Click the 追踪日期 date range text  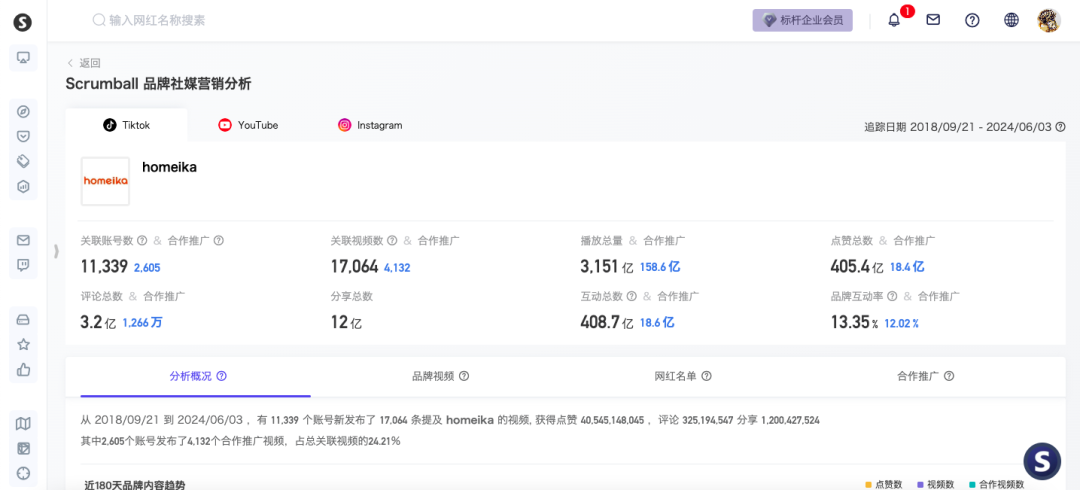pos(959,127)
